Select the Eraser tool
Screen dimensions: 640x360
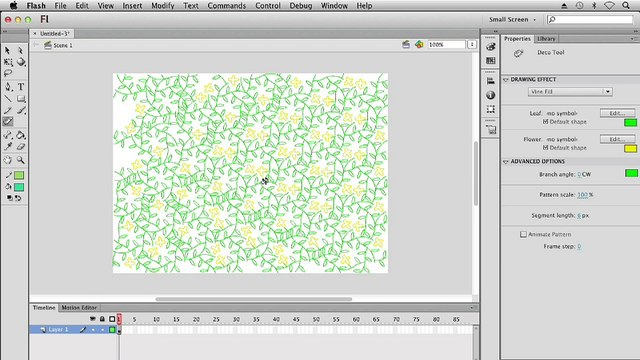21,147
